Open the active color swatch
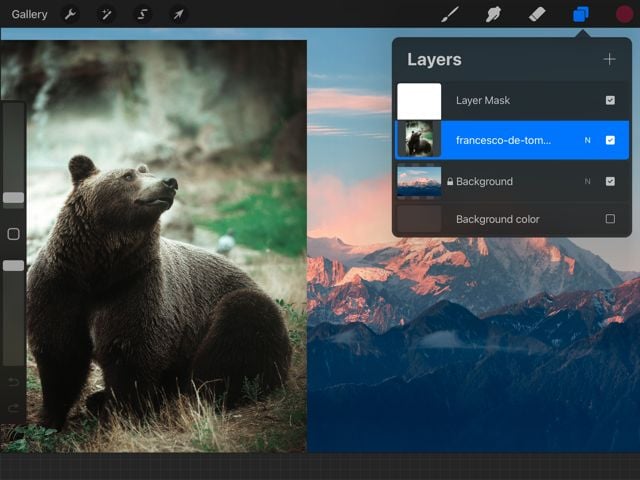640x480 pixels. point(624,14)
